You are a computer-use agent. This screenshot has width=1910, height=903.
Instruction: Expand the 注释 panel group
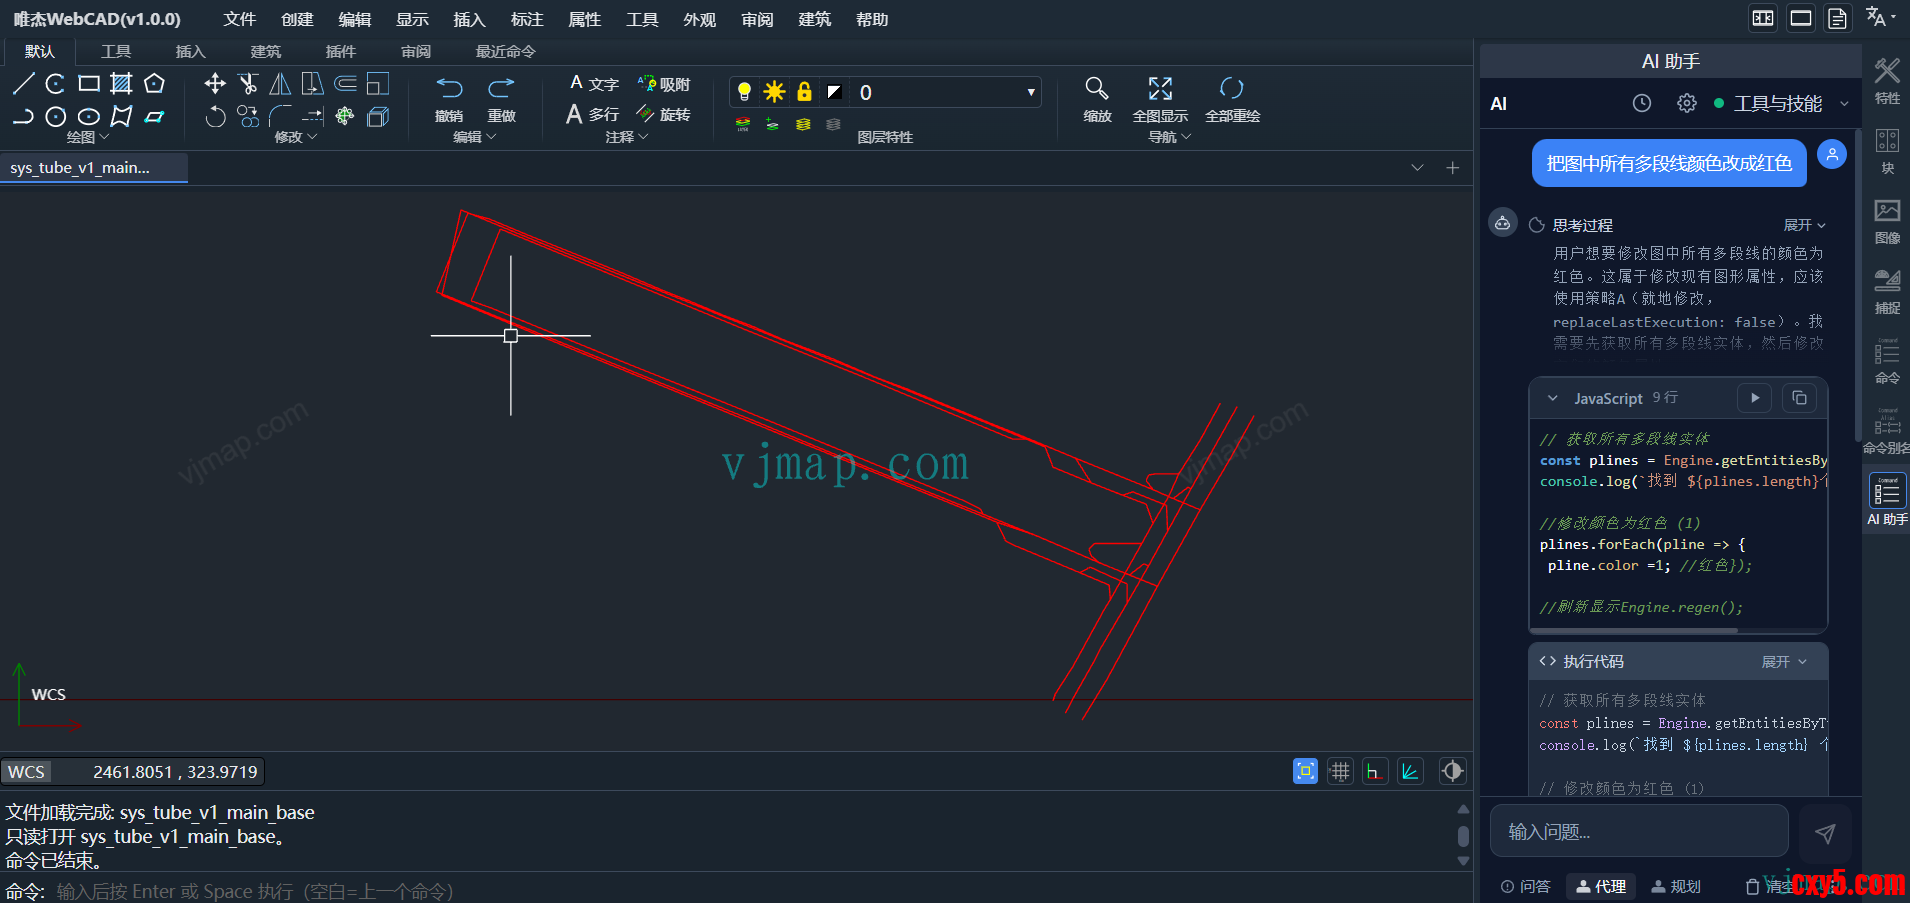coord(627,137)
